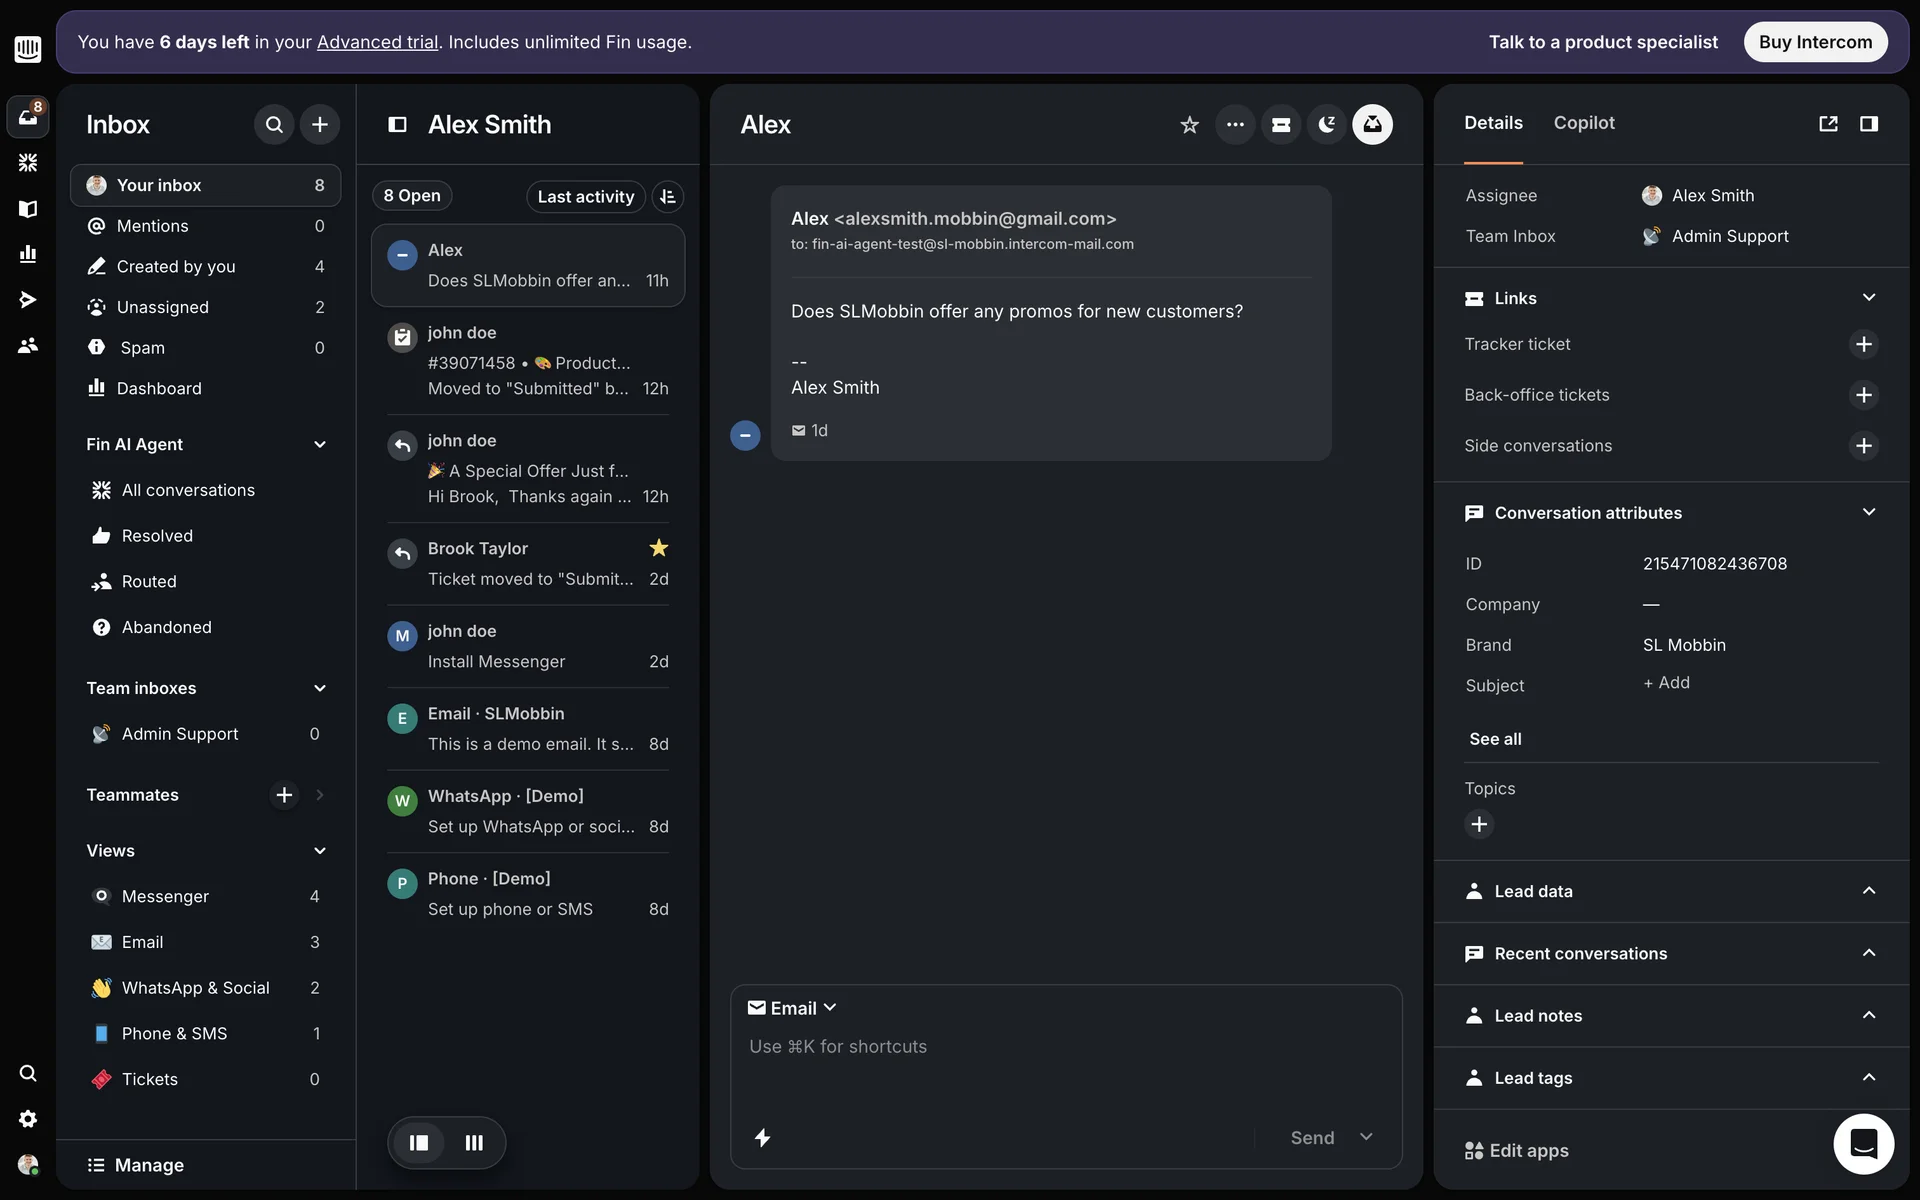This screenshot has width=1920, height=1200.
Task: Open the Intercom Messenger chat bubble
Action: (1863, 1143)
